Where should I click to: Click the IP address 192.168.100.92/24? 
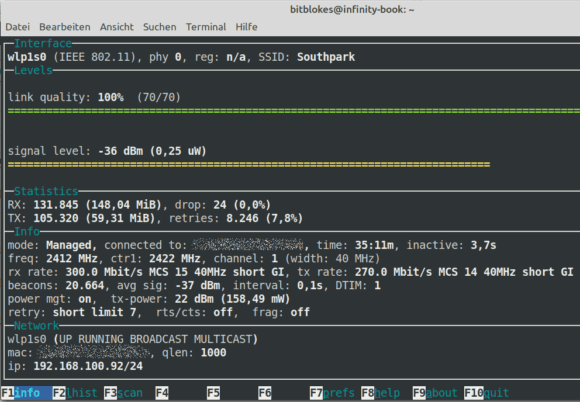coord(88,366)
